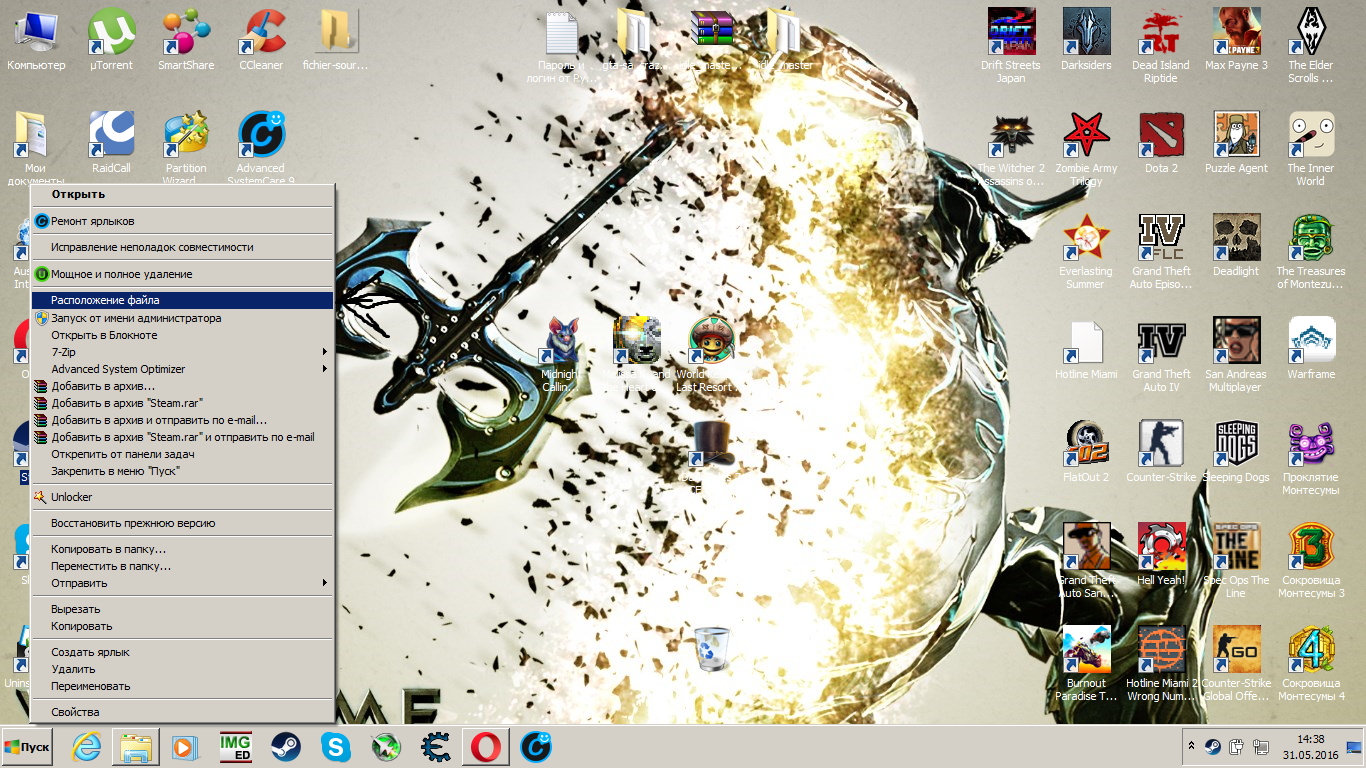The width and height of the screenshot is (1366, 768).
Task: Select Копировать в папку... entry
Action: (x=181, y=549)
